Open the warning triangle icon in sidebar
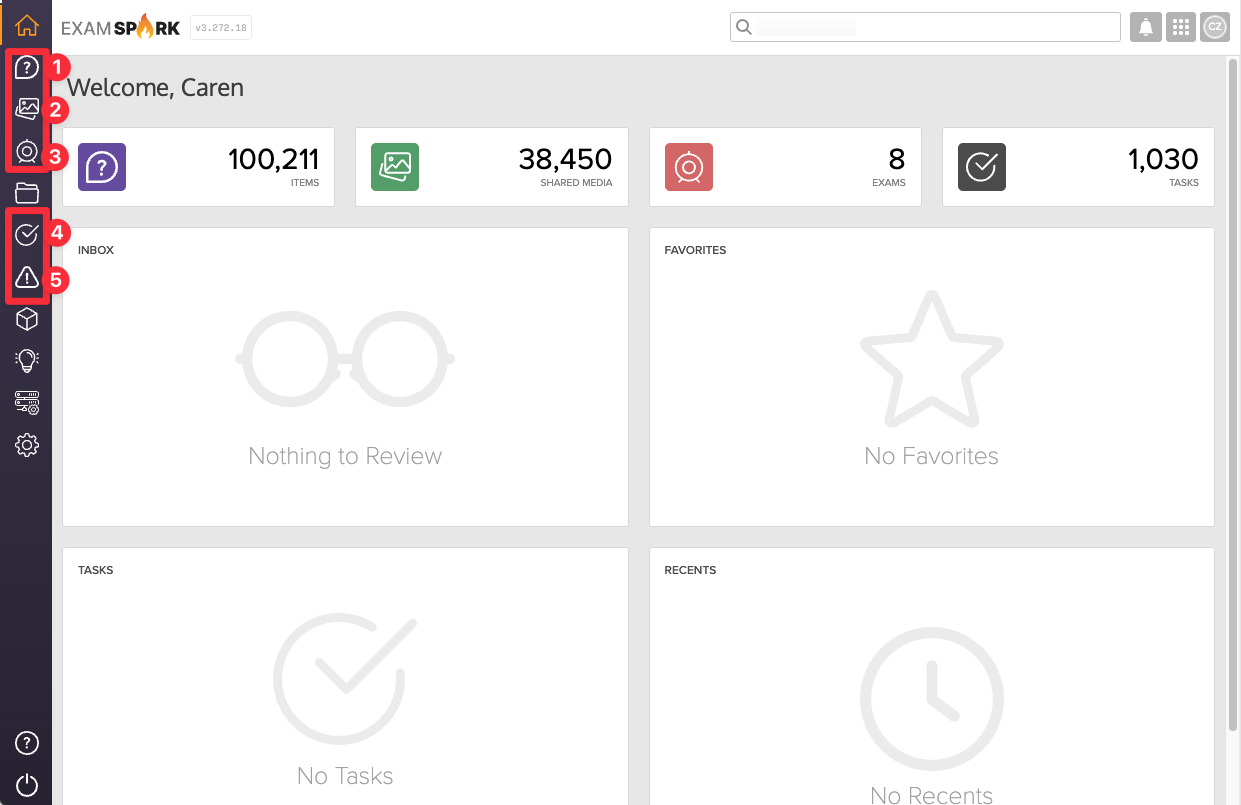Image resolution: width=1241 pixels, height=805 pixels. (27, 277)
